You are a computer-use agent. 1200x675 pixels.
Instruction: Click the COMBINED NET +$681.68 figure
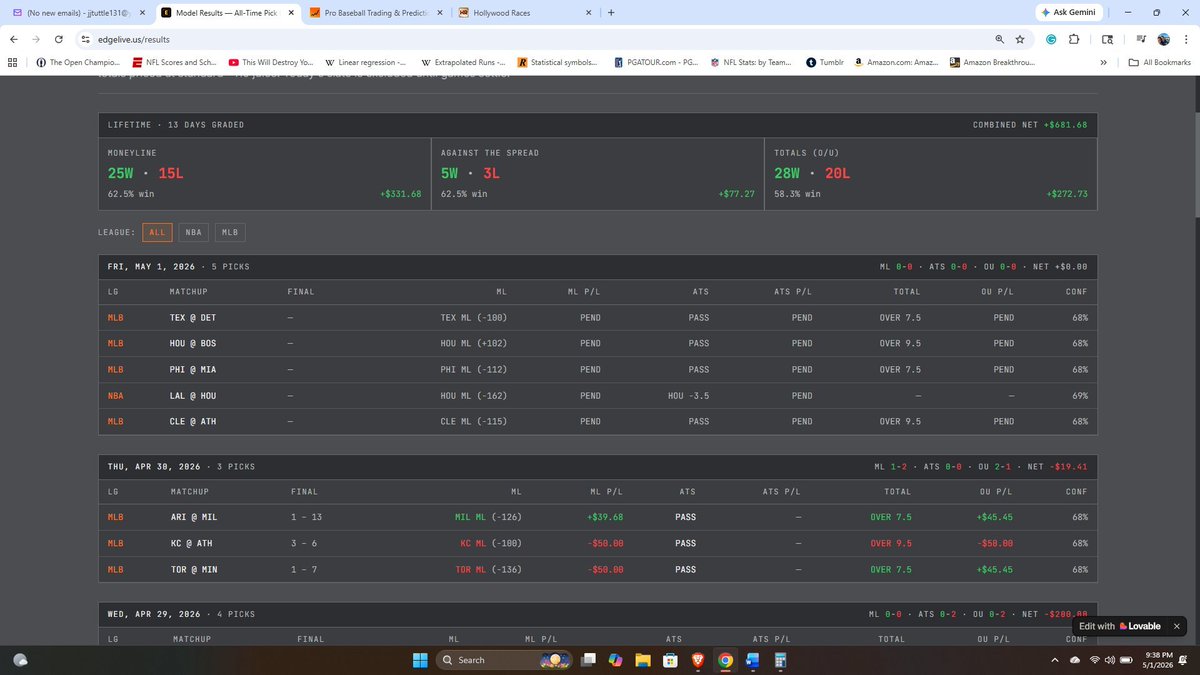click(1029, 125)
